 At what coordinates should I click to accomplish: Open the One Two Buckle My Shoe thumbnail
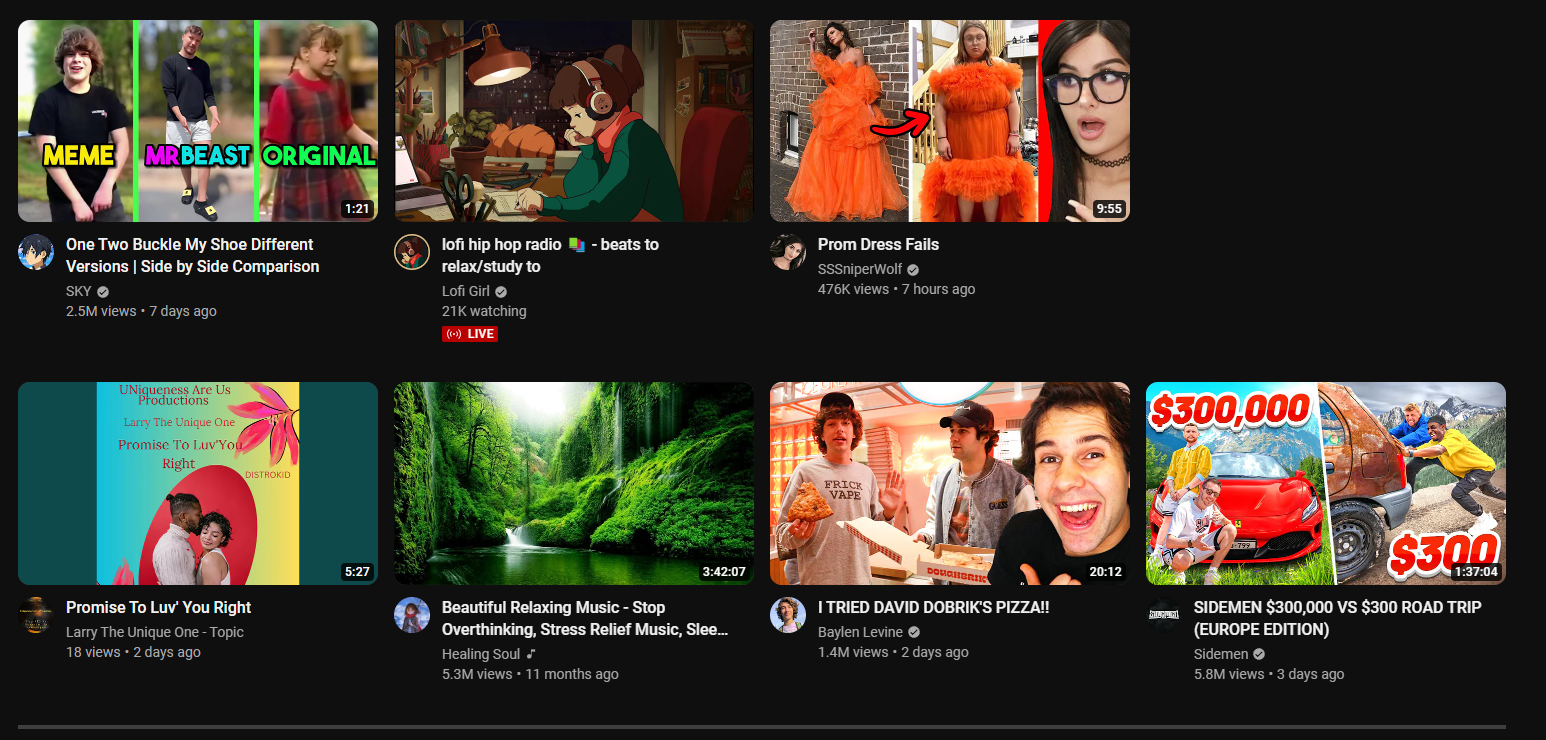[x=198, y=121]
